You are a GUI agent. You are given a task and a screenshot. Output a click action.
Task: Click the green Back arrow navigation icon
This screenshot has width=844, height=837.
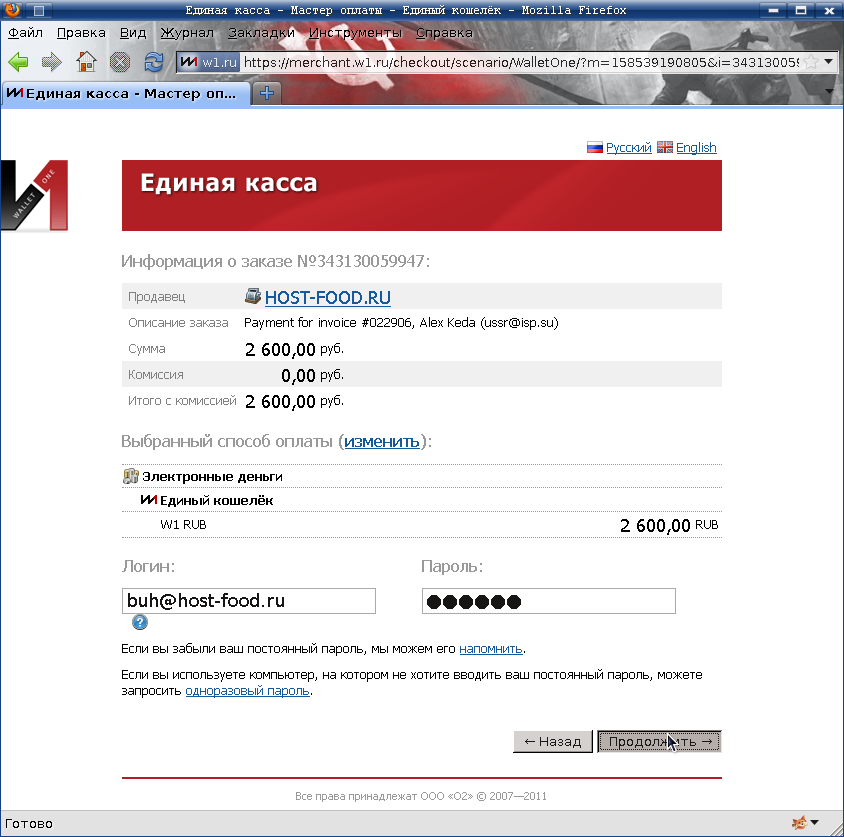(18, 62)
